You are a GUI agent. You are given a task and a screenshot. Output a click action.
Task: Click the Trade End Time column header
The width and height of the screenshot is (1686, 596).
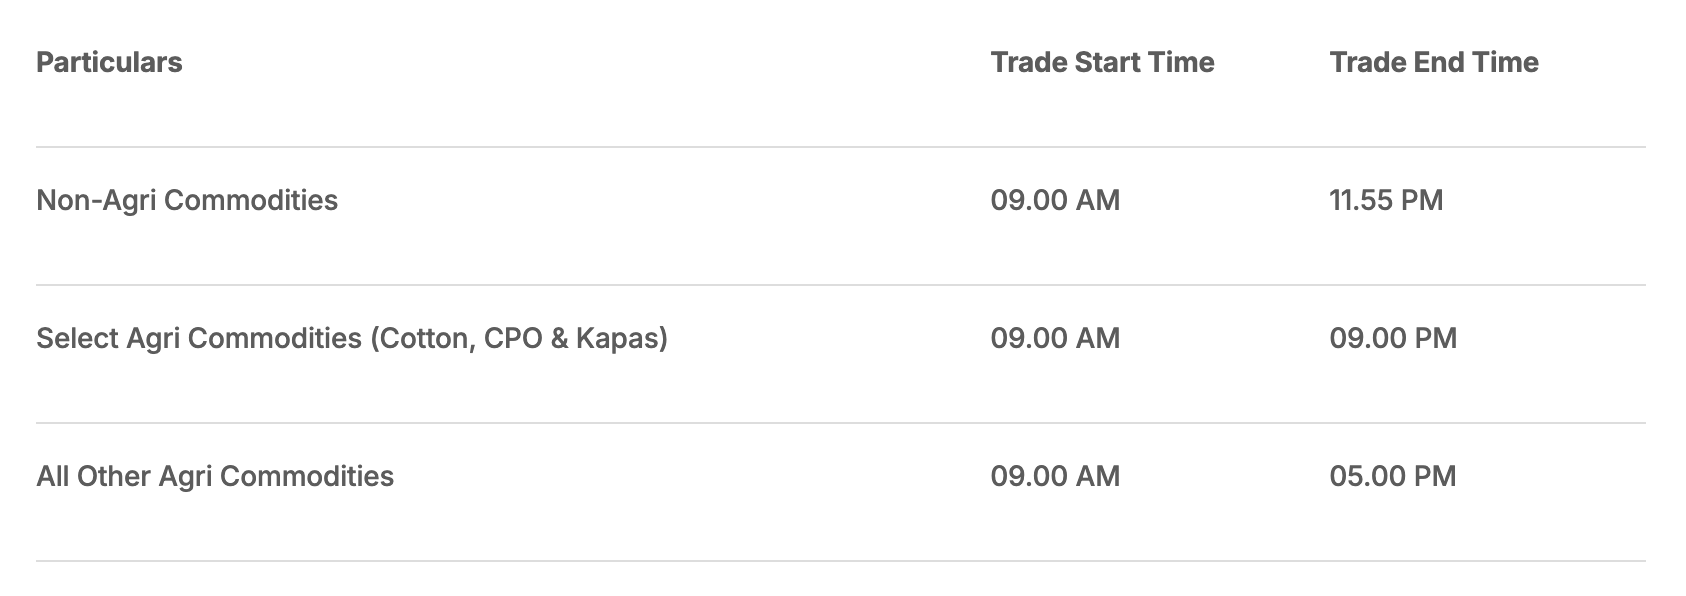(x=1433, y=62)
